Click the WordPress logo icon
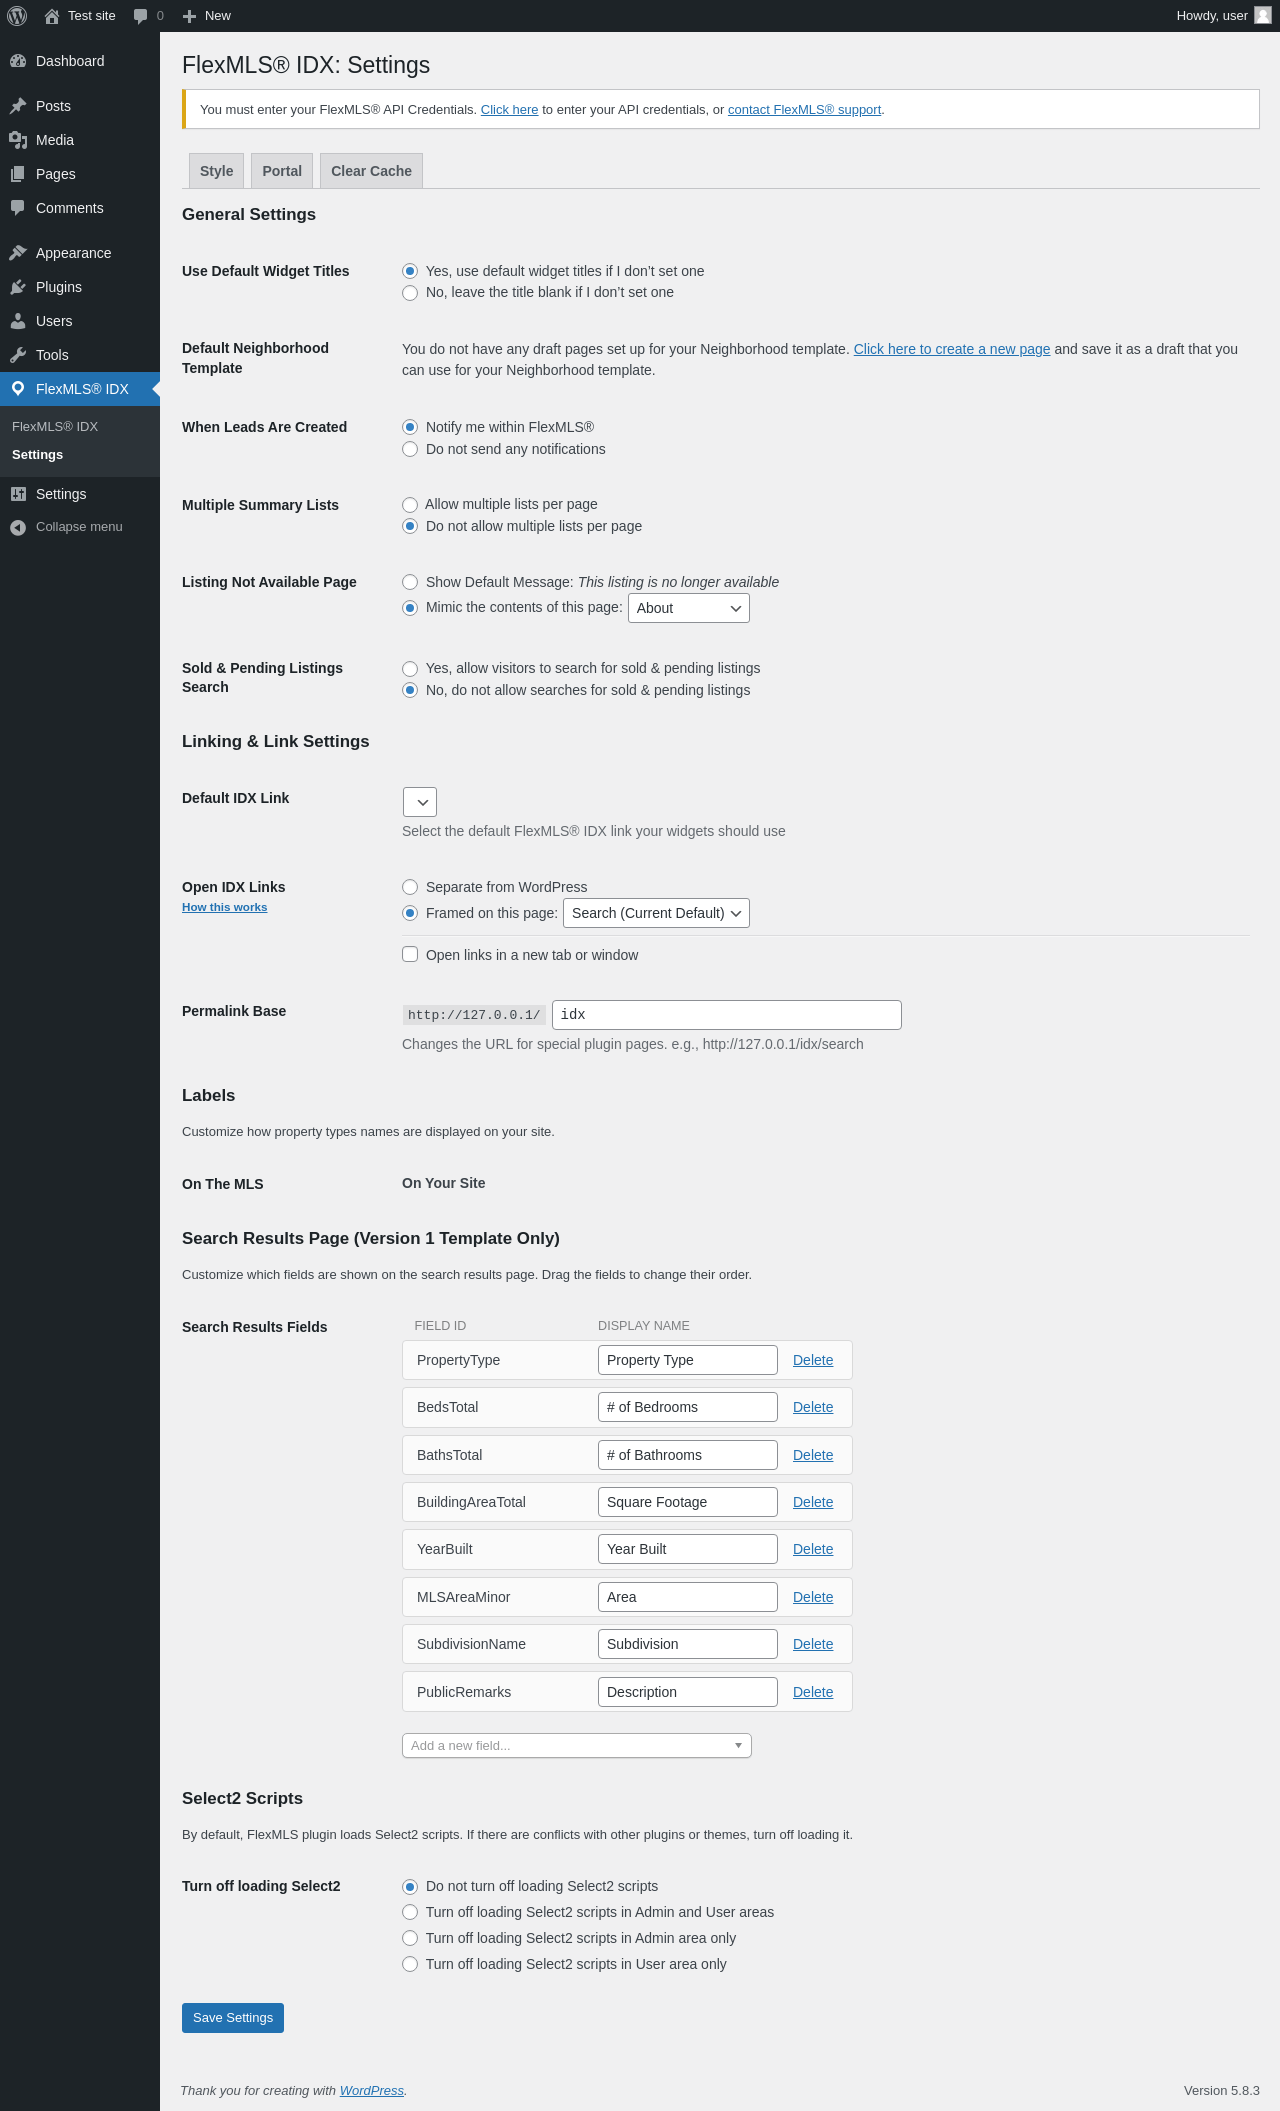 (17, 16)
